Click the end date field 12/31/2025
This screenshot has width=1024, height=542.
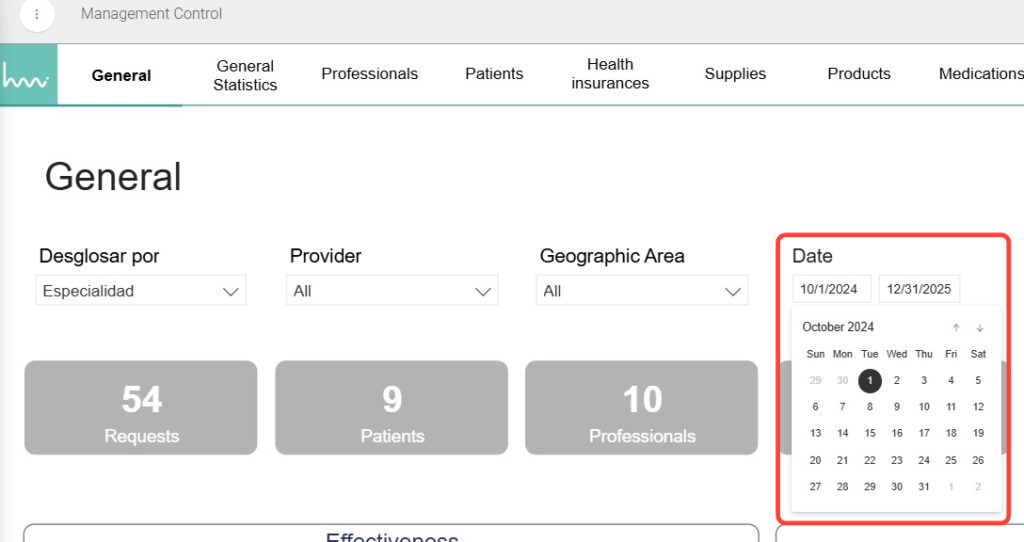919,289
